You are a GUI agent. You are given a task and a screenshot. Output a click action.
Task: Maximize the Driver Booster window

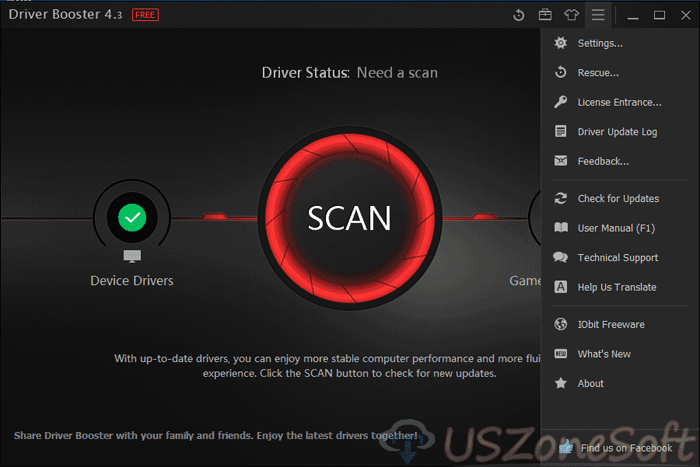pyautogui.click(x=659, y=15)
